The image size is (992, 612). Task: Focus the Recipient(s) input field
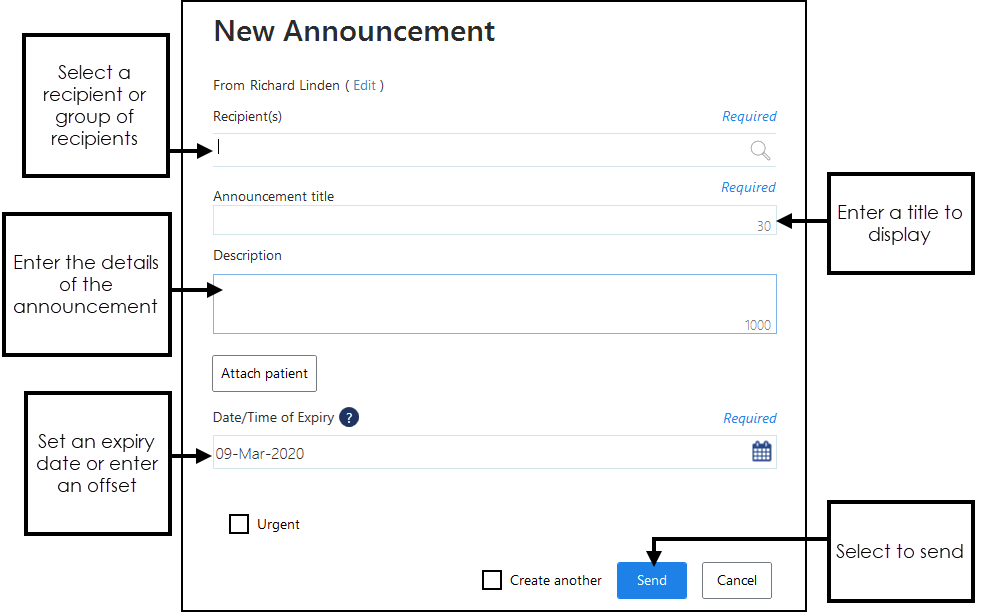tap(480, 150)
